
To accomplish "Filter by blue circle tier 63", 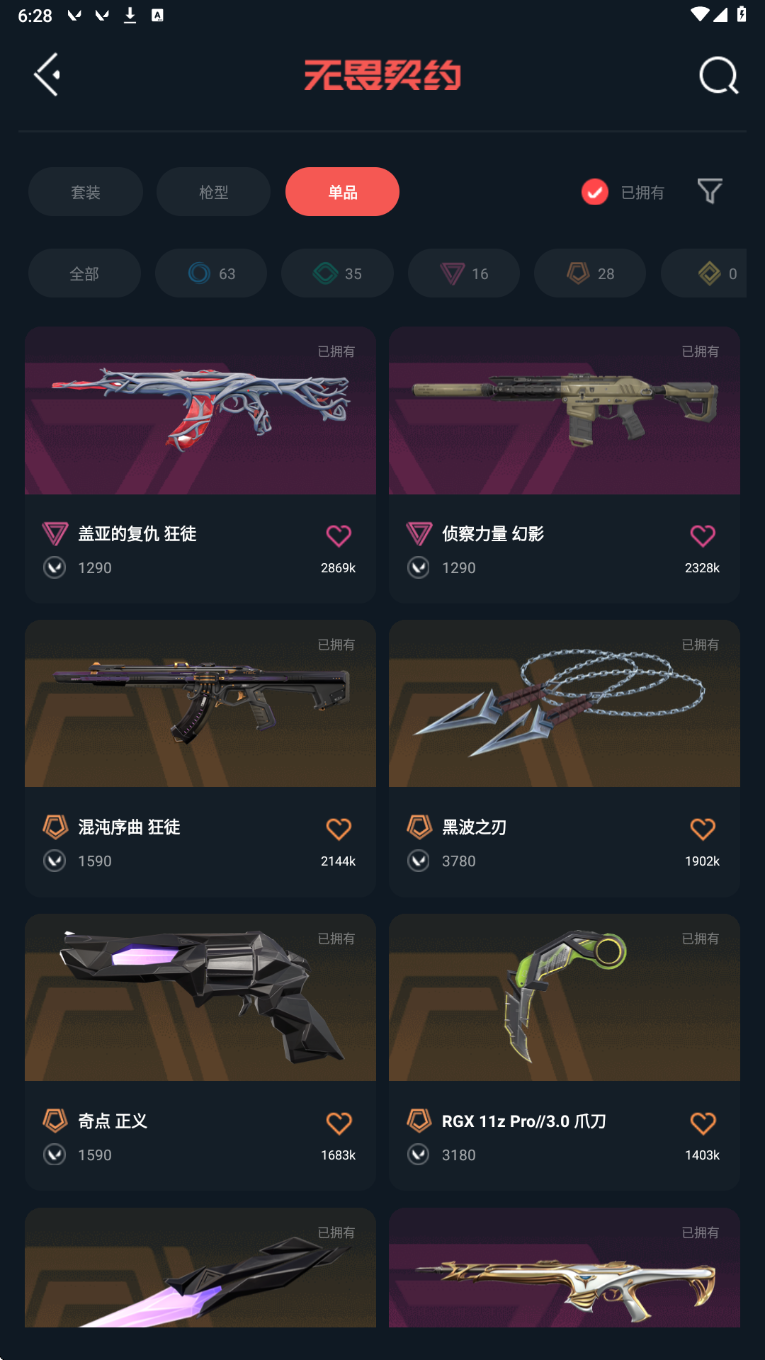I will click(x=211, y=273).
